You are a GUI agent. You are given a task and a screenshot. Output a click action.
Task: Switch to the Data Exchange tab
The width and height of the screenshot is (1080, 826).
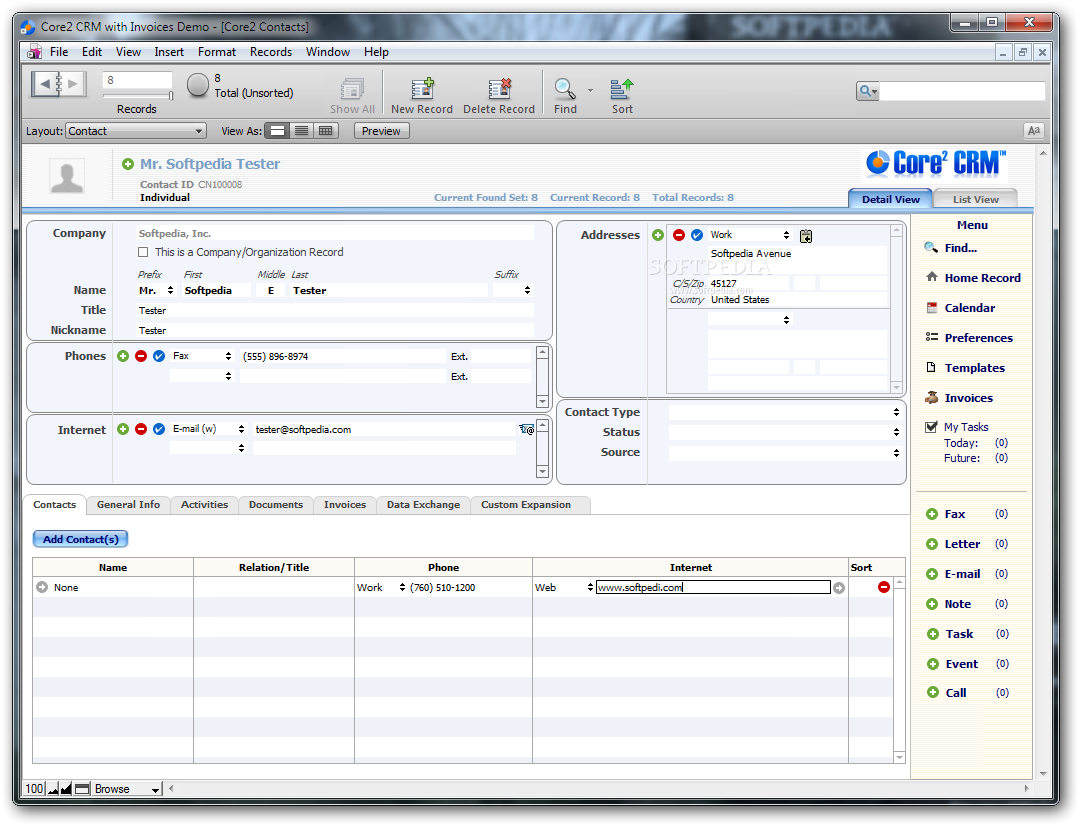pos(424,505)
